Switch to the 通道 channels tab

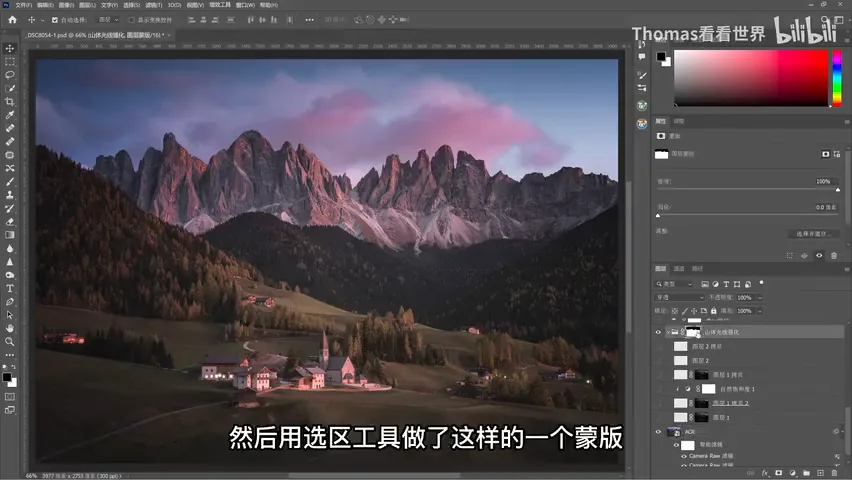point(679,269)
